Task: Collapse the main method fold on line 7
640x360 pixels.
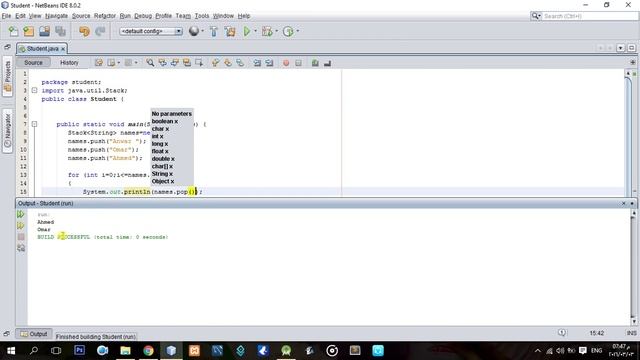Action: [x=34, y=124]
